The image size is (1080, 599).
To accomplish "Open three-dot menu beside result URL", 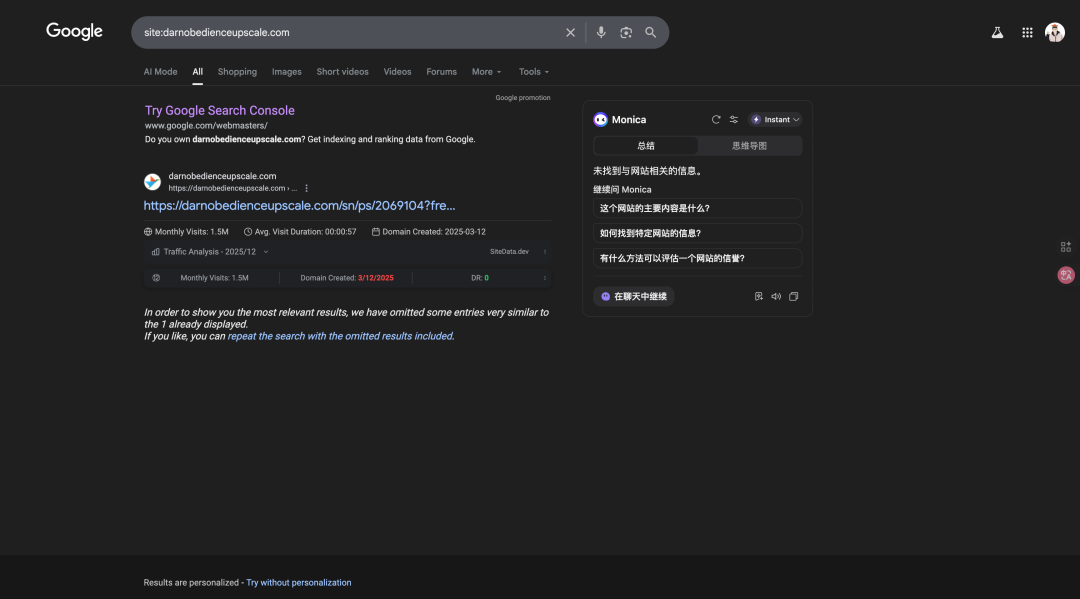I will (x=307, y=188).
